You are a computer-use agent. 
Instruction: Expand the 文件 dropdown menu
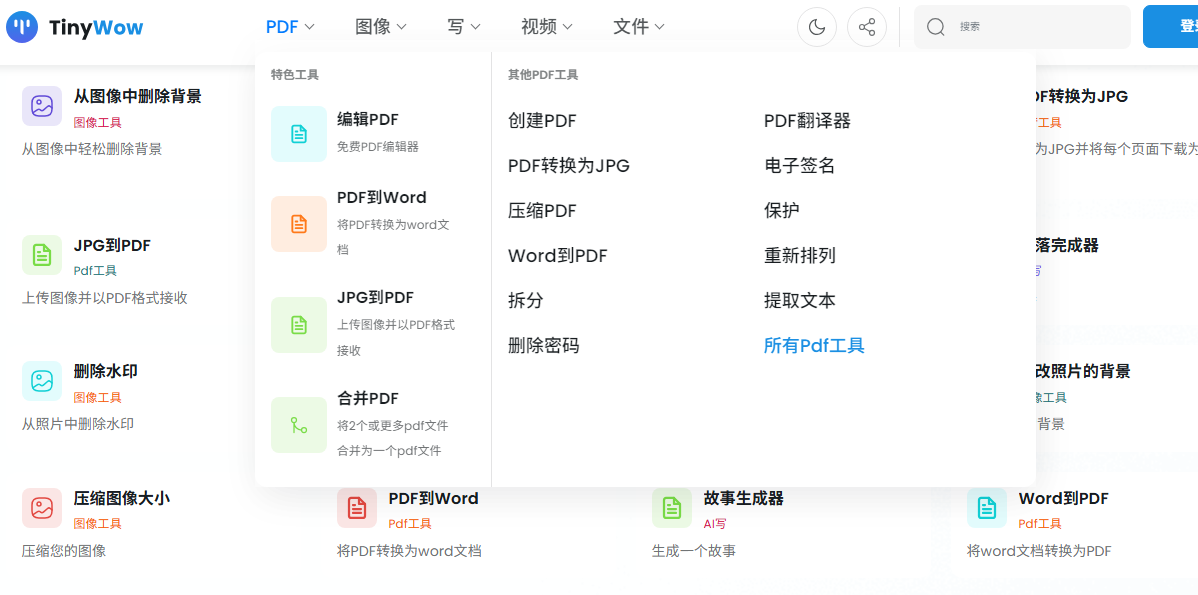click(638, 27)
